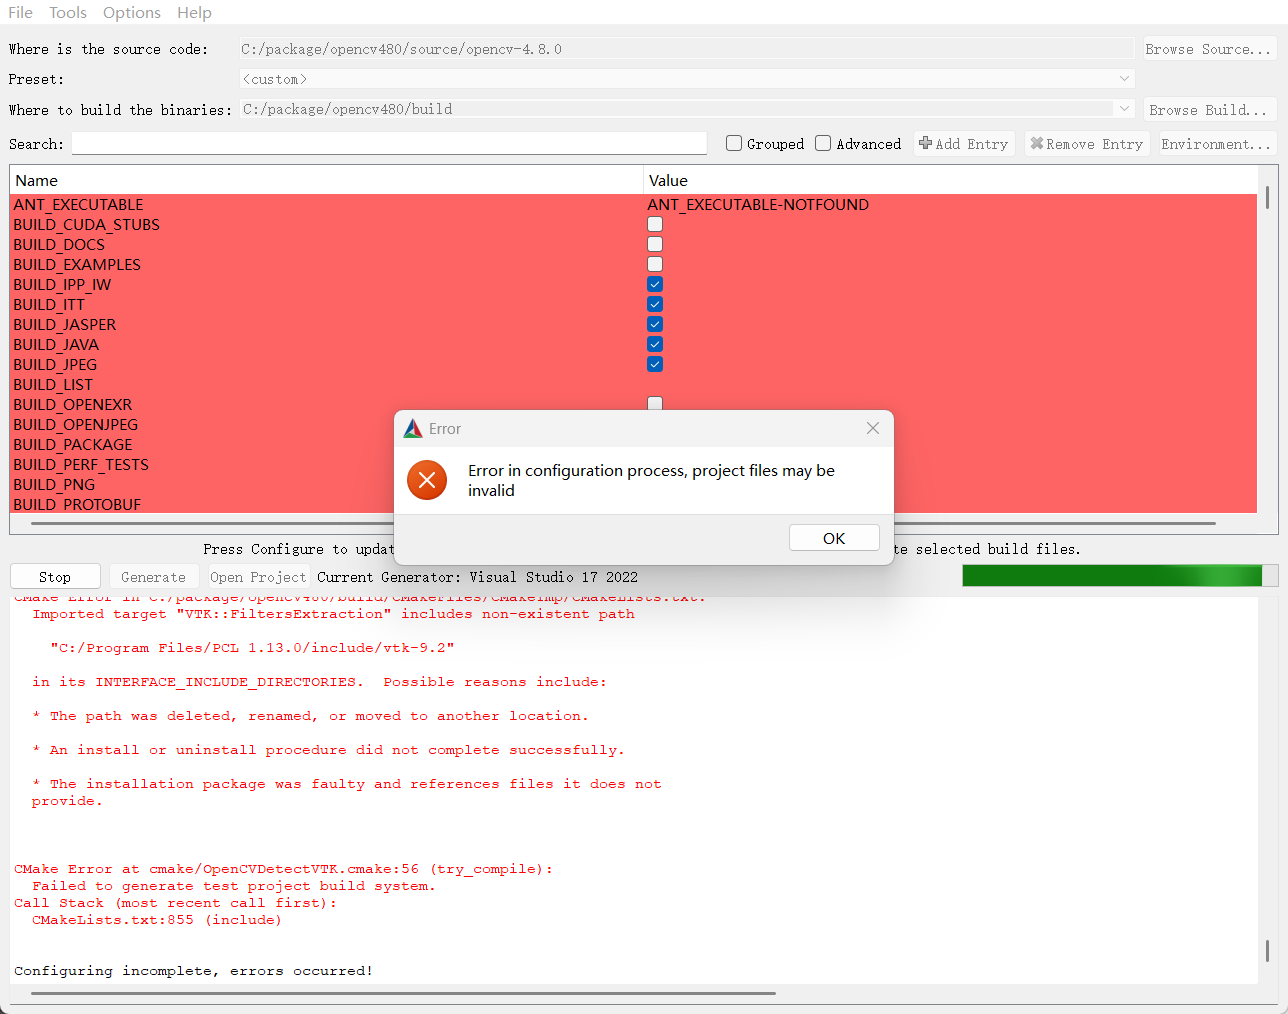Toggle the Advanced checkbox
The width and height of the screenshot is (1288, 1014).
click(x=823, y=143)
